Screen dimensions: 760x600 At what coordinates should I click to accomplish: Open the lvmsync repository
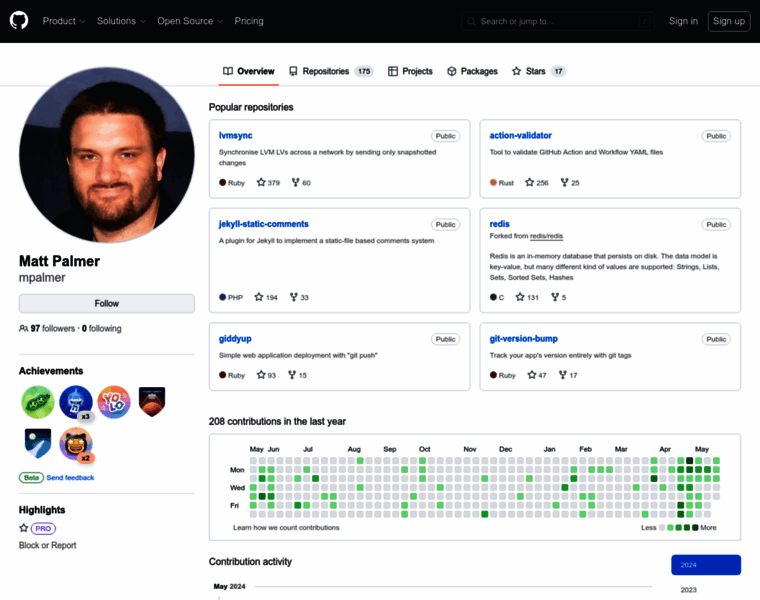point(235,136)
